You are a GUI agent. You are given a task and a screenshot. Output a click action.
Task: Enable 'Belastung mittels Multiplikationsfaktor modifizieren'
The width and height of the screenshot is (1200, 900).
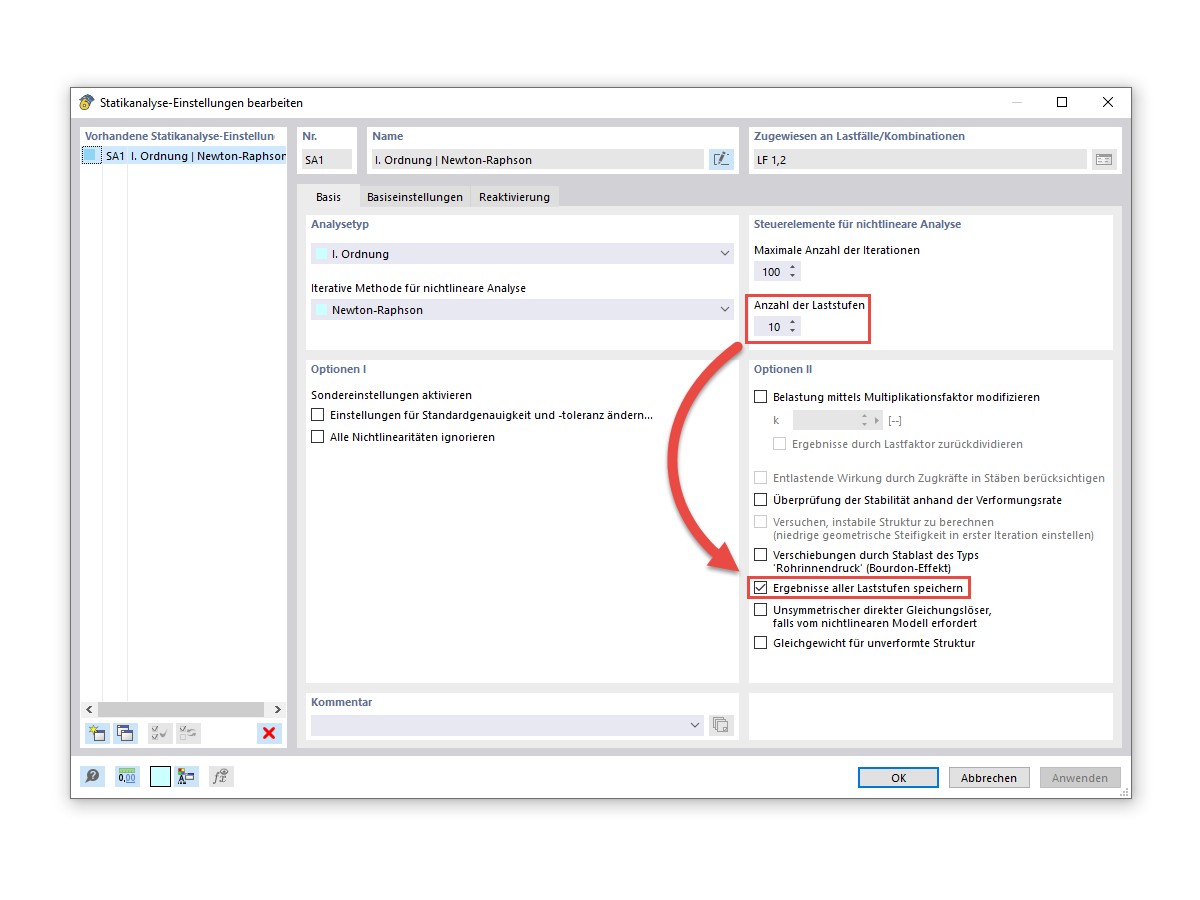pyautogui.click(x=760, y=396)
